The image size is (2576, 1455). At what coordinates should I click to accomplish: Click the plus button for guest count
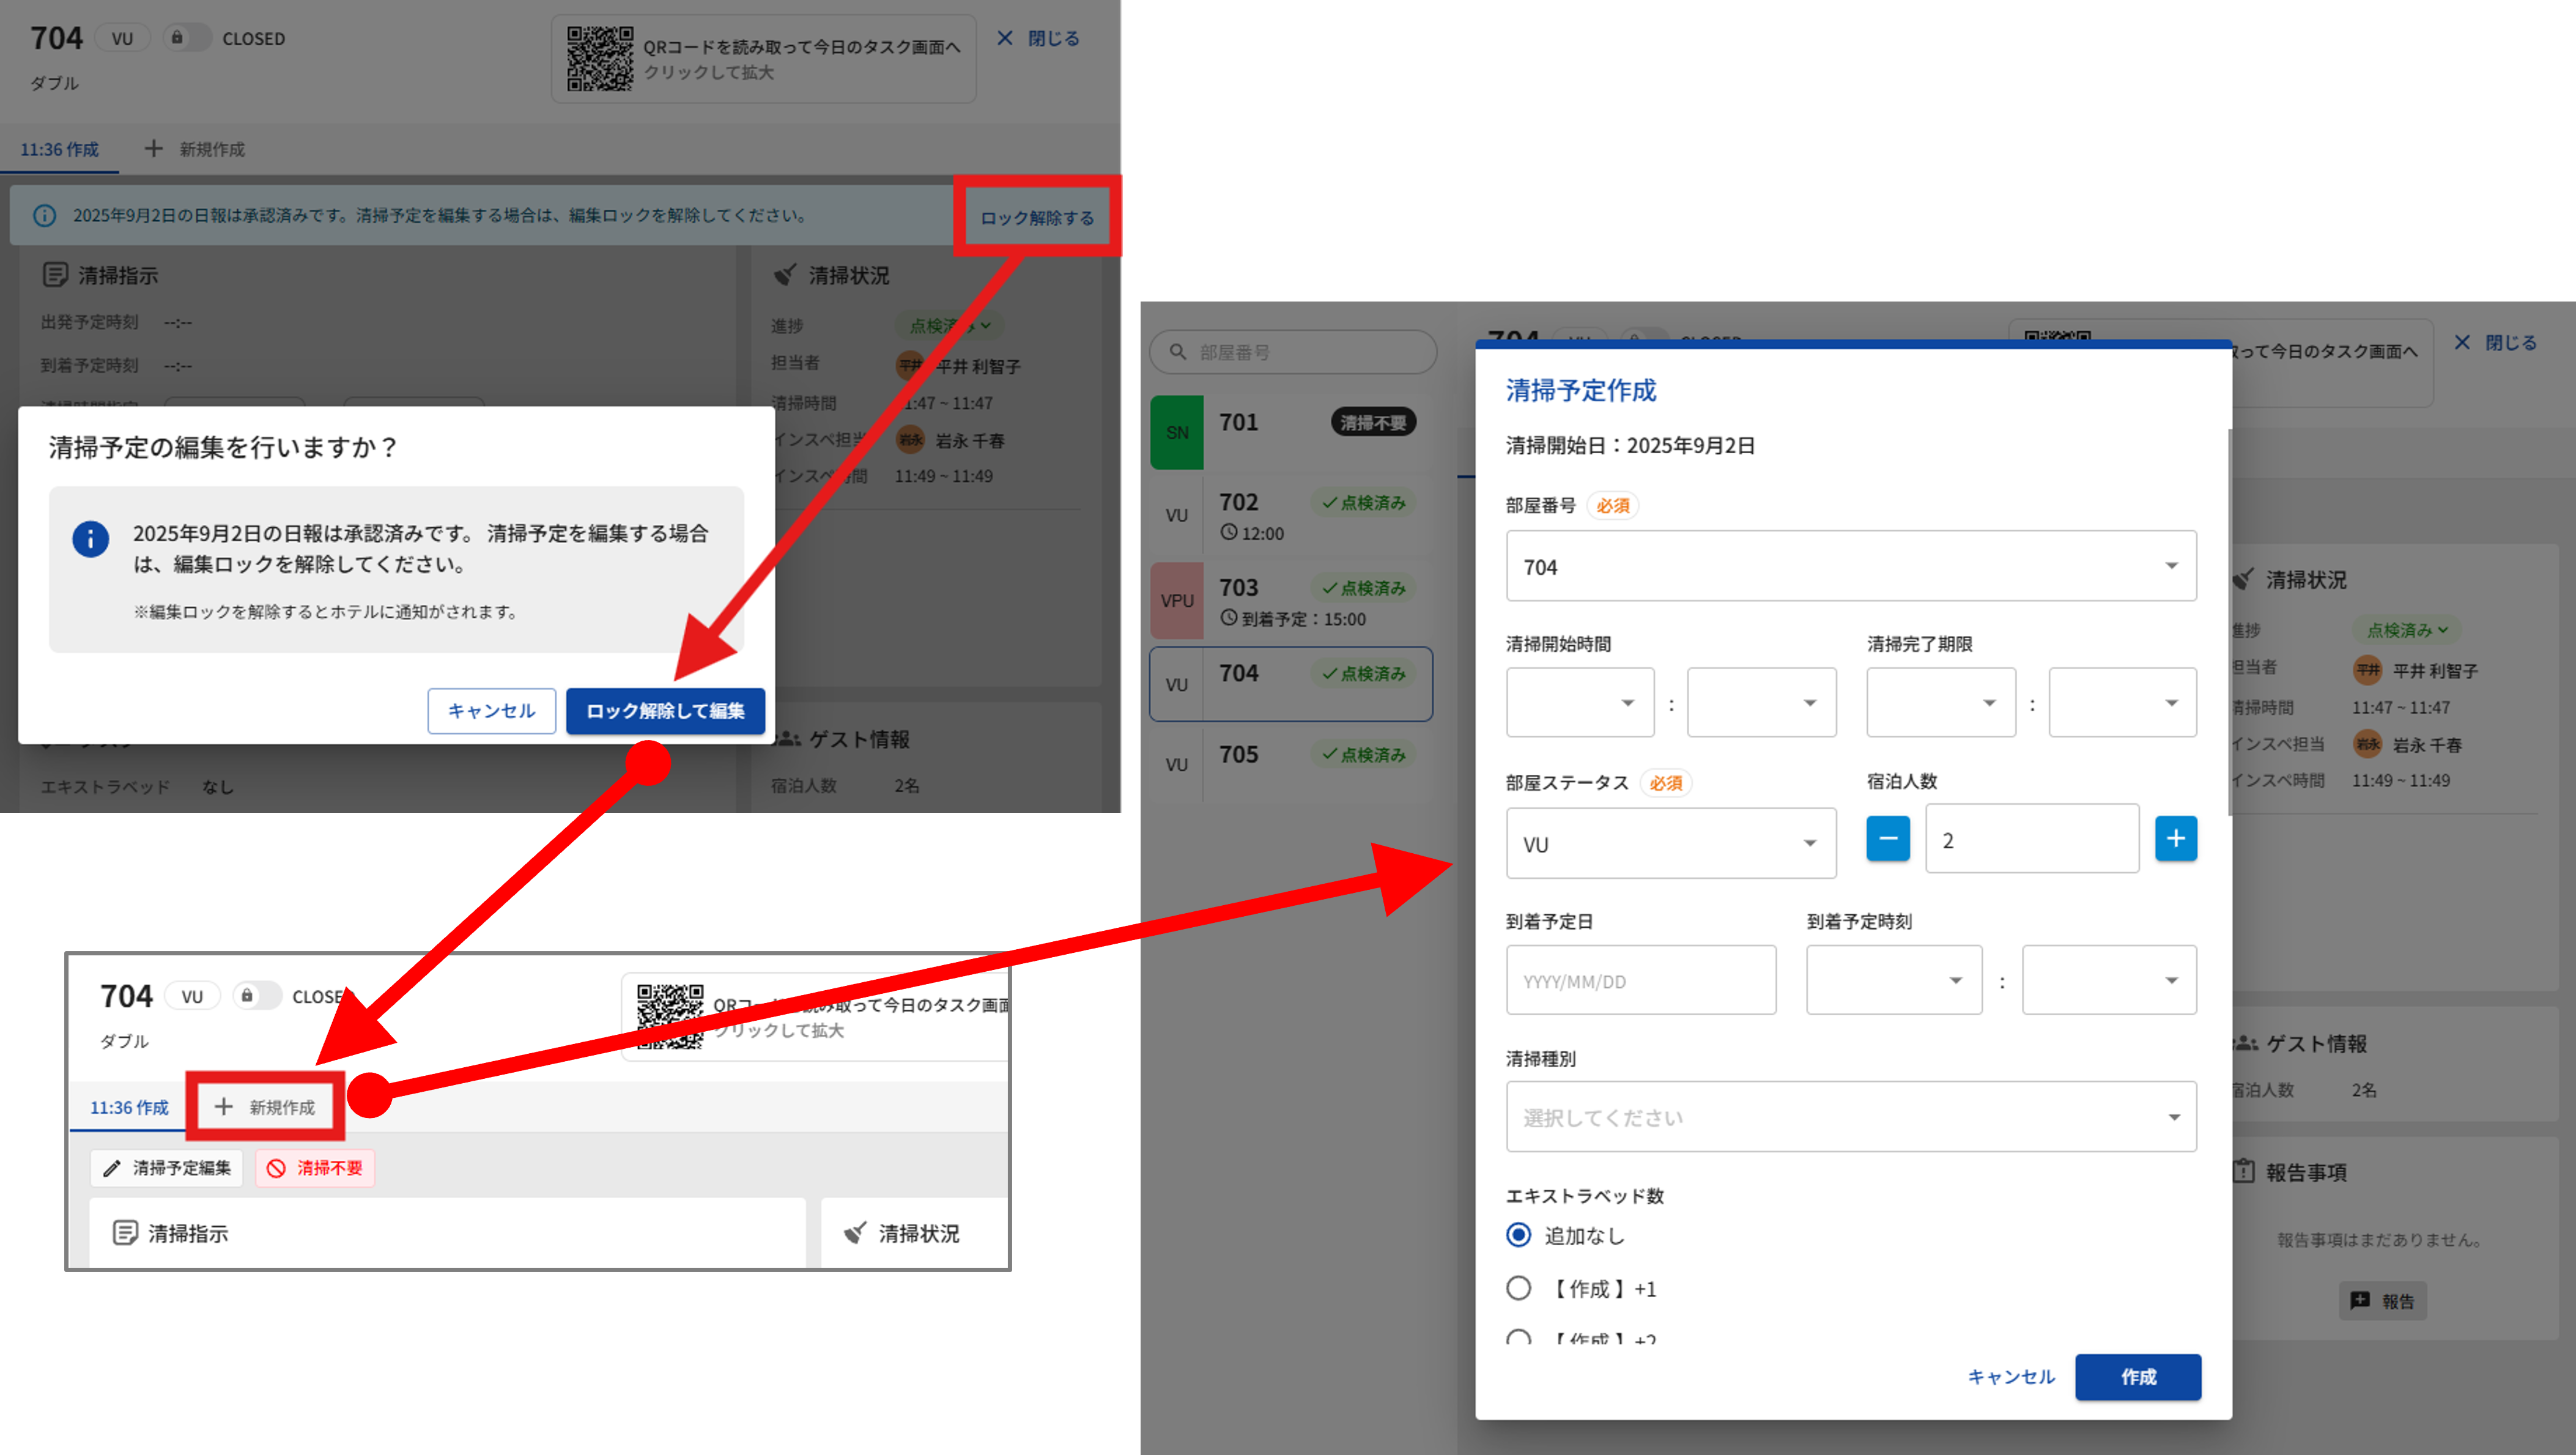pyautogui.click(x=2175, y=839)
